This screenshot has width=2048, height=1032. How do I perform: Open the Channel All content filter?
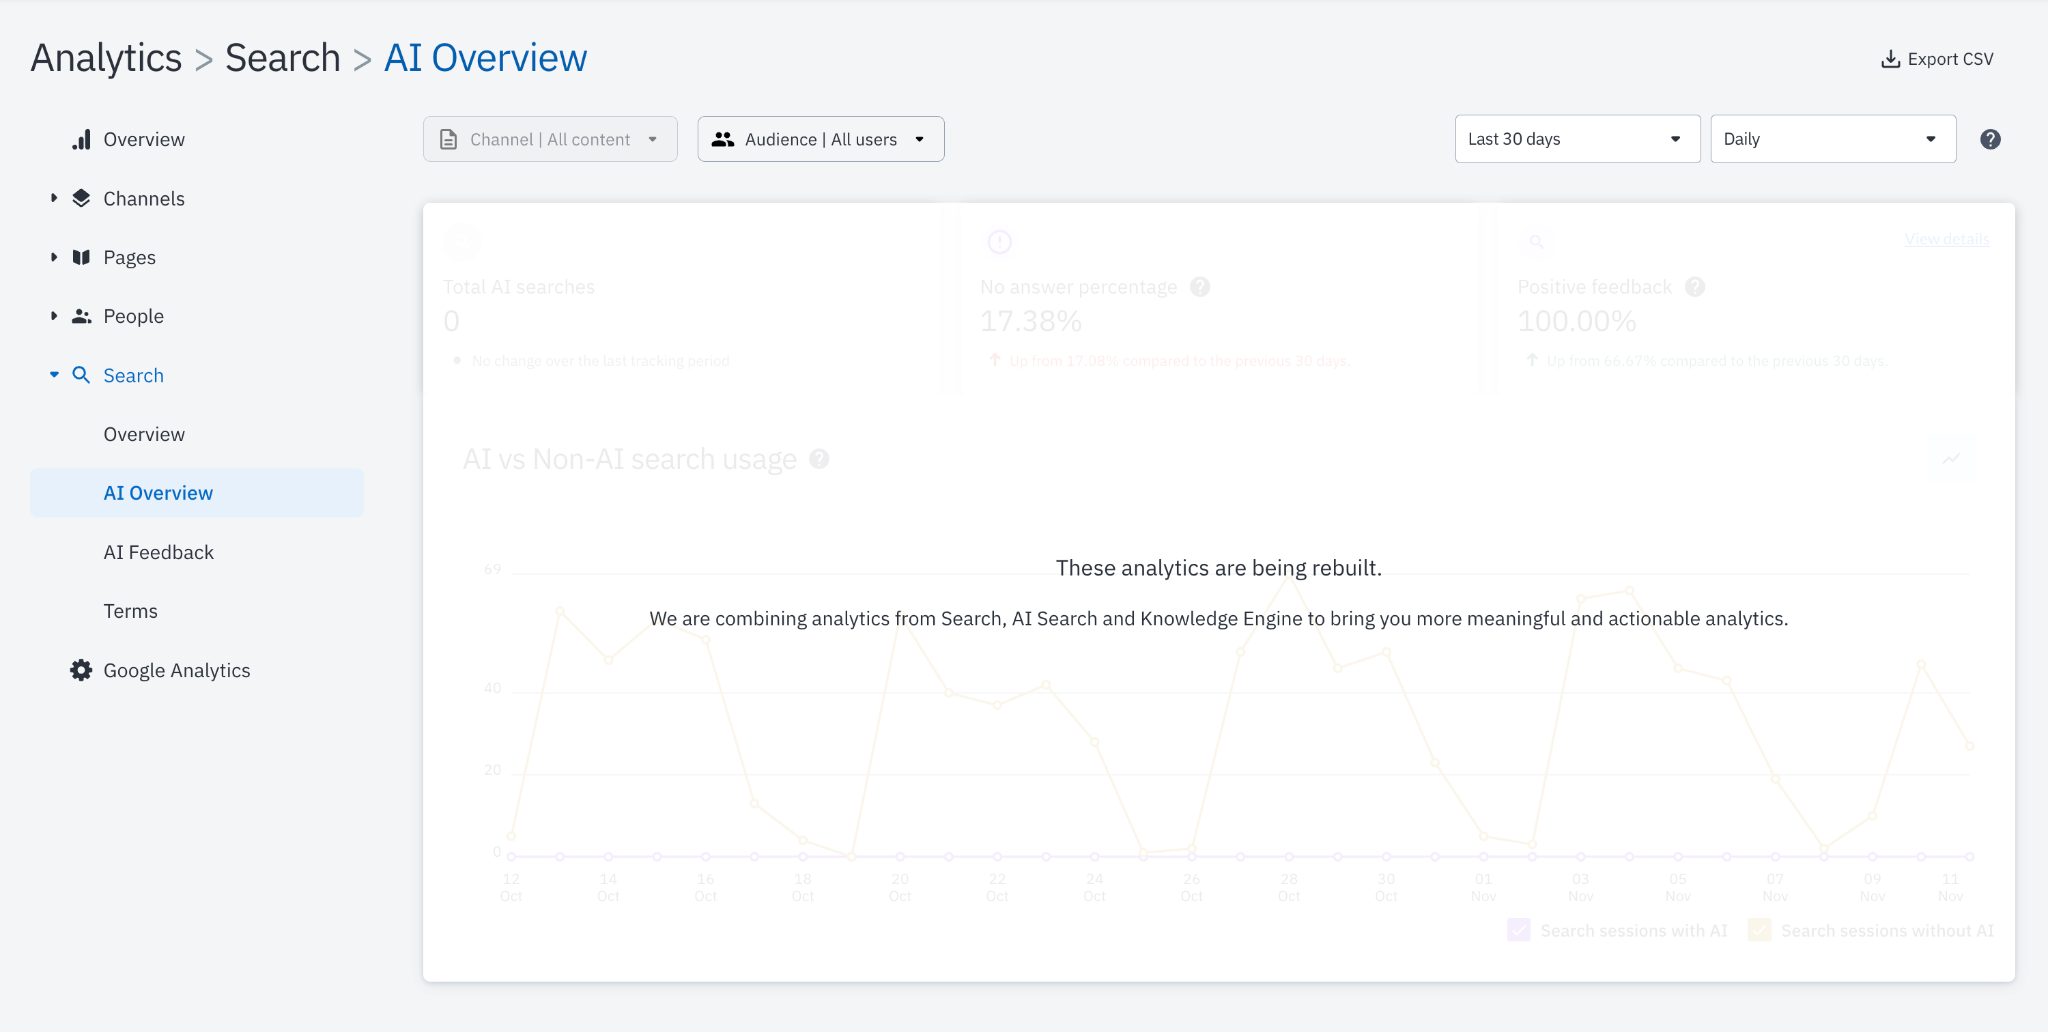click(x=549, y=139)
